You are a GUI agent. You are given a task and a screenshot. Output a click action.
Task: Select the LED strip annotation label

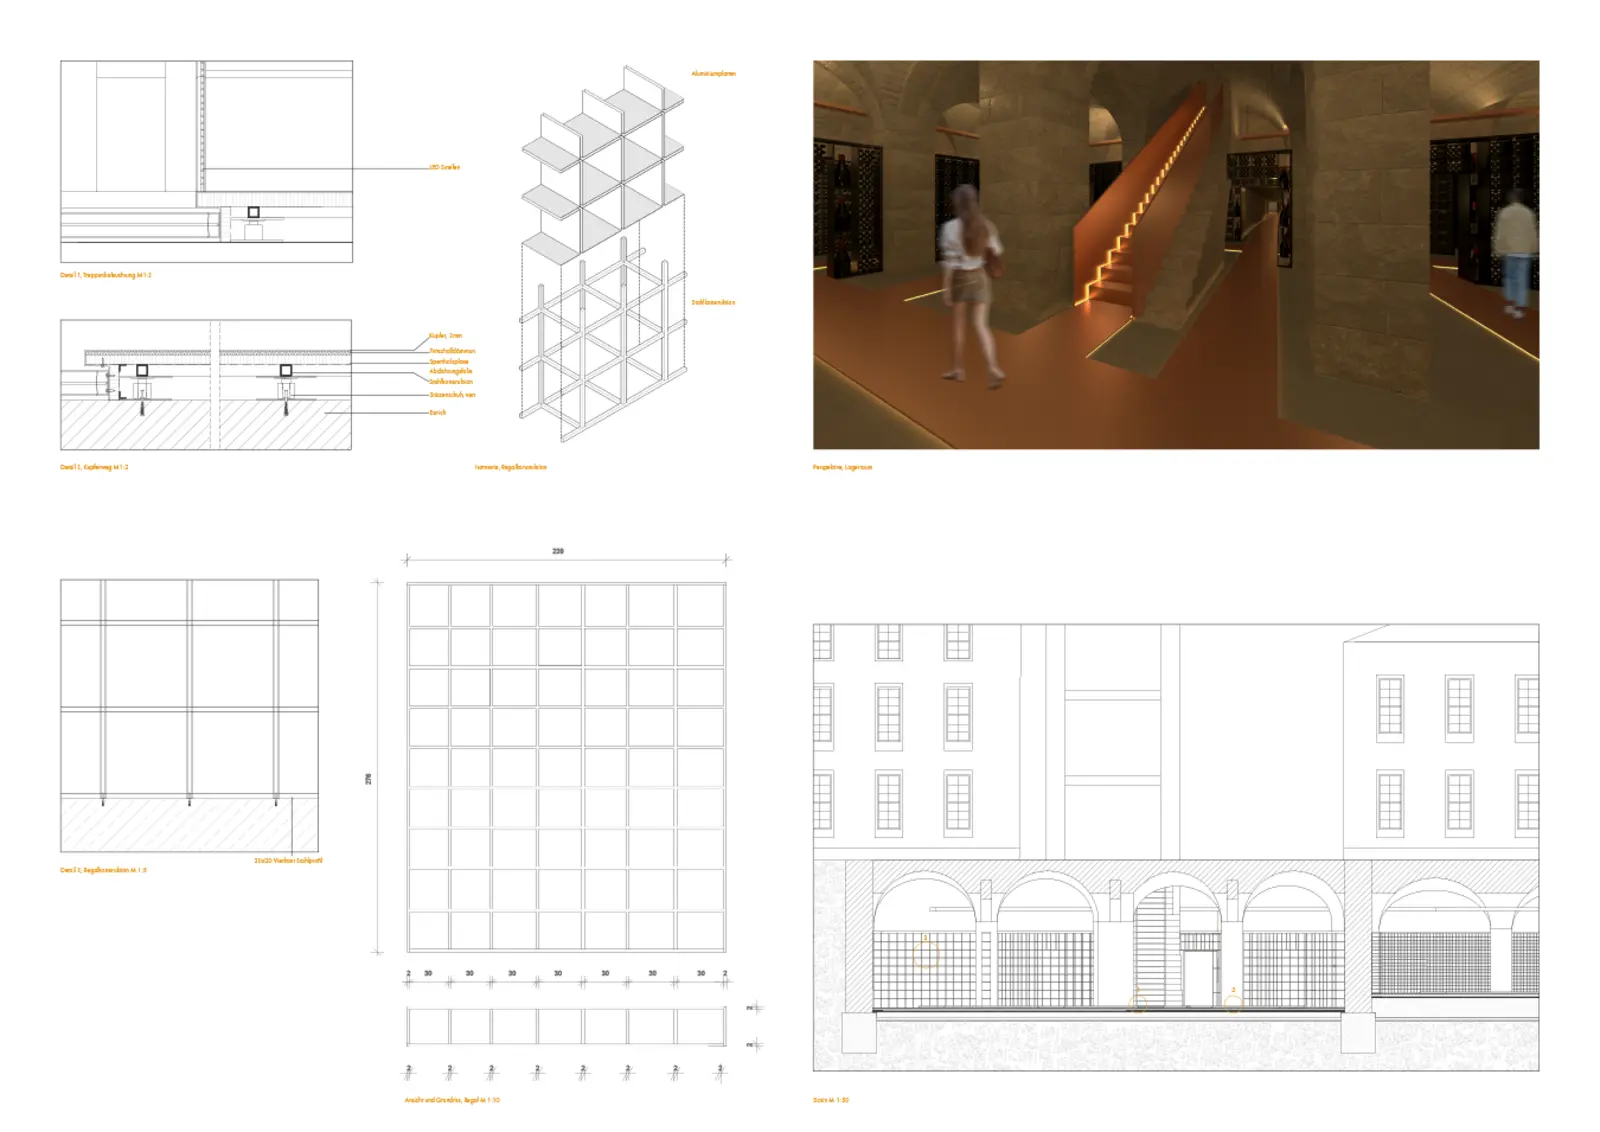click(x=444, y=167)
